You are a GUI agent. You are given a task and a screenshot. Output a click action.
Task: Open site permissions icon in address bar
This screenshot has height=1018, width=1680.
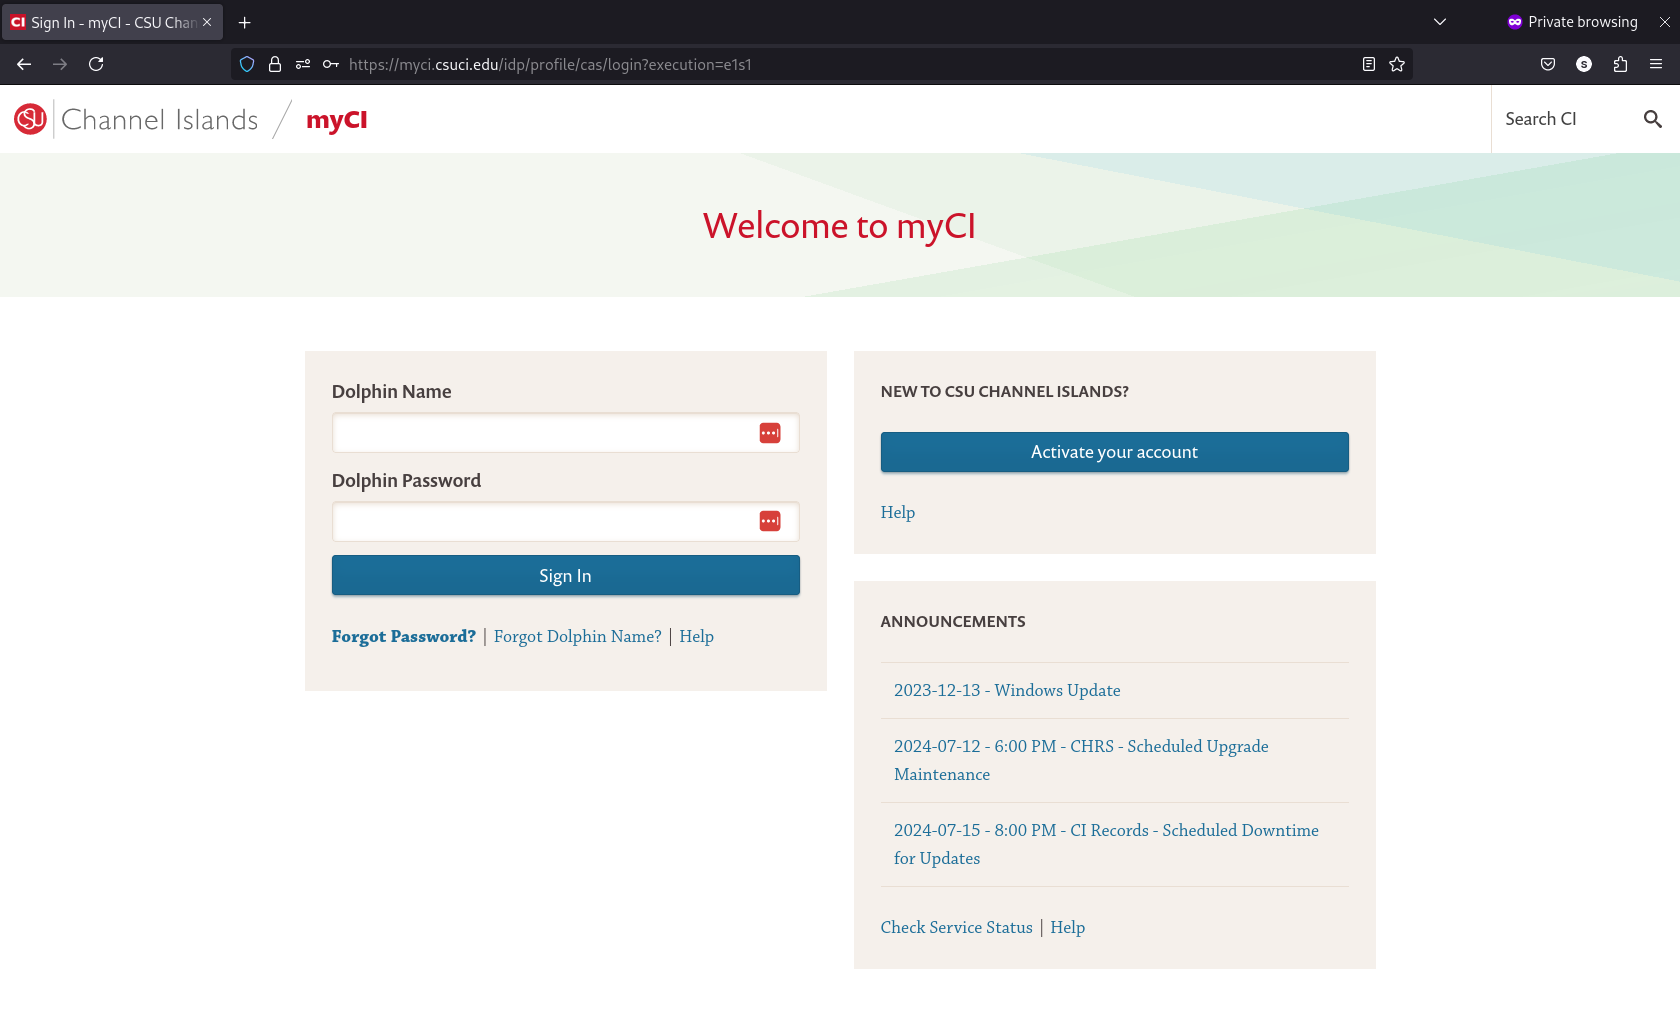point(303,64)
